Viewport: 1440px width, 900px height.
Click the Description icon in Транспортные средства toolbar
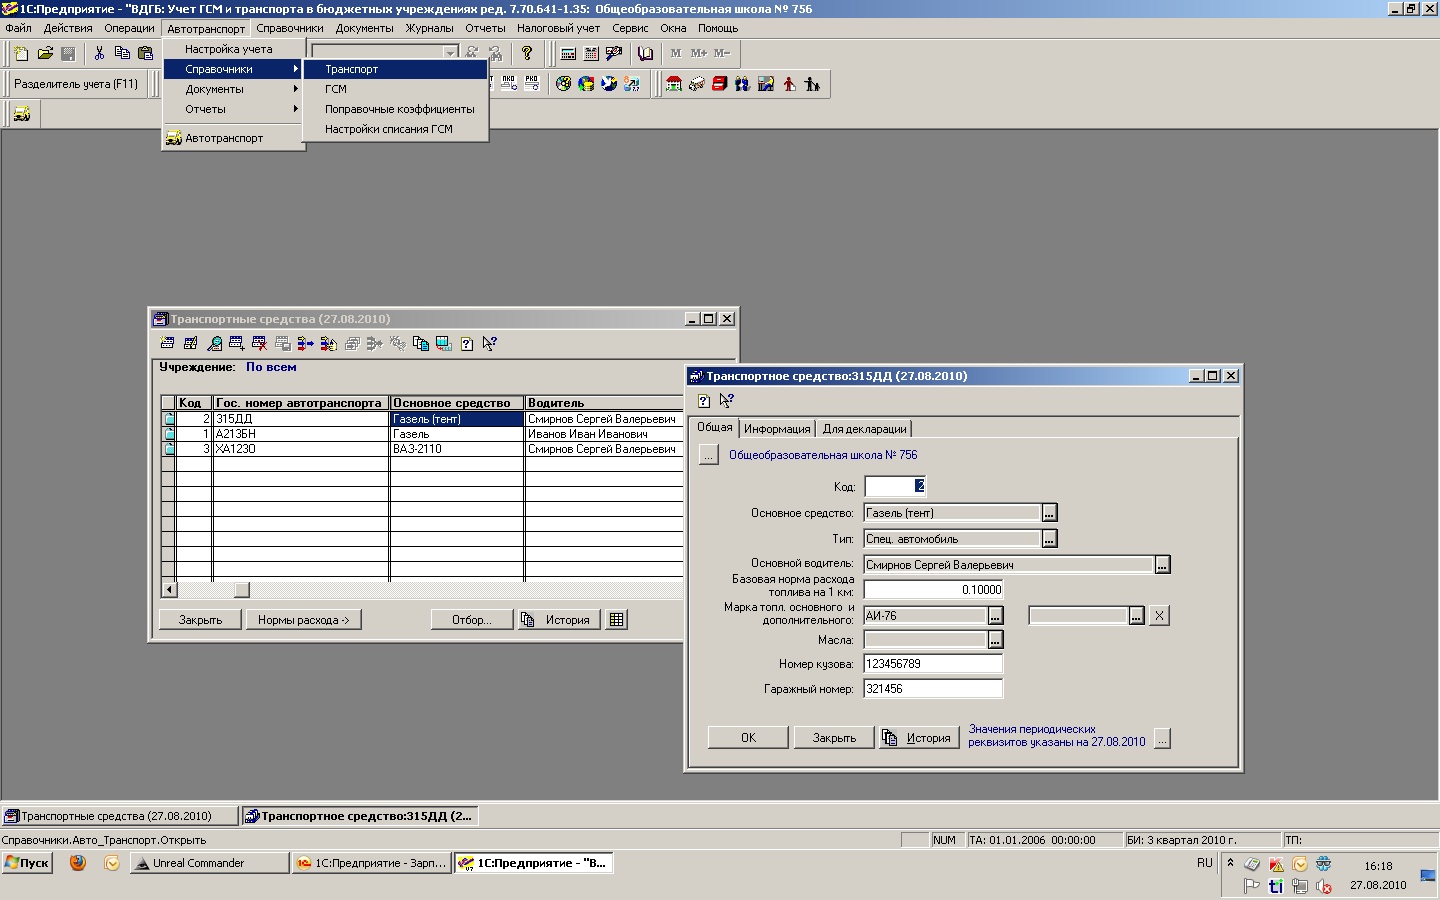pyautogui.click(x=467, y=344)
